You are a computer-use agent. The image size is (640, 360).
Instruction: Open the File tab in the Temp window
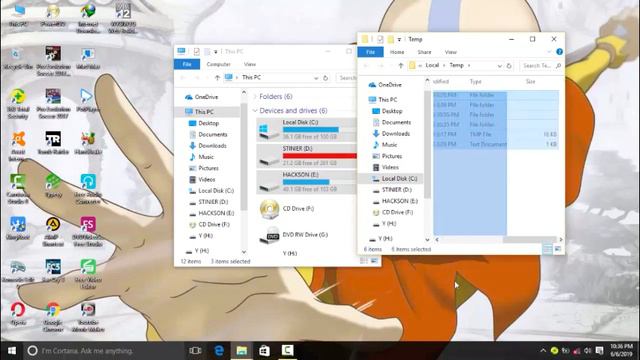370,52
